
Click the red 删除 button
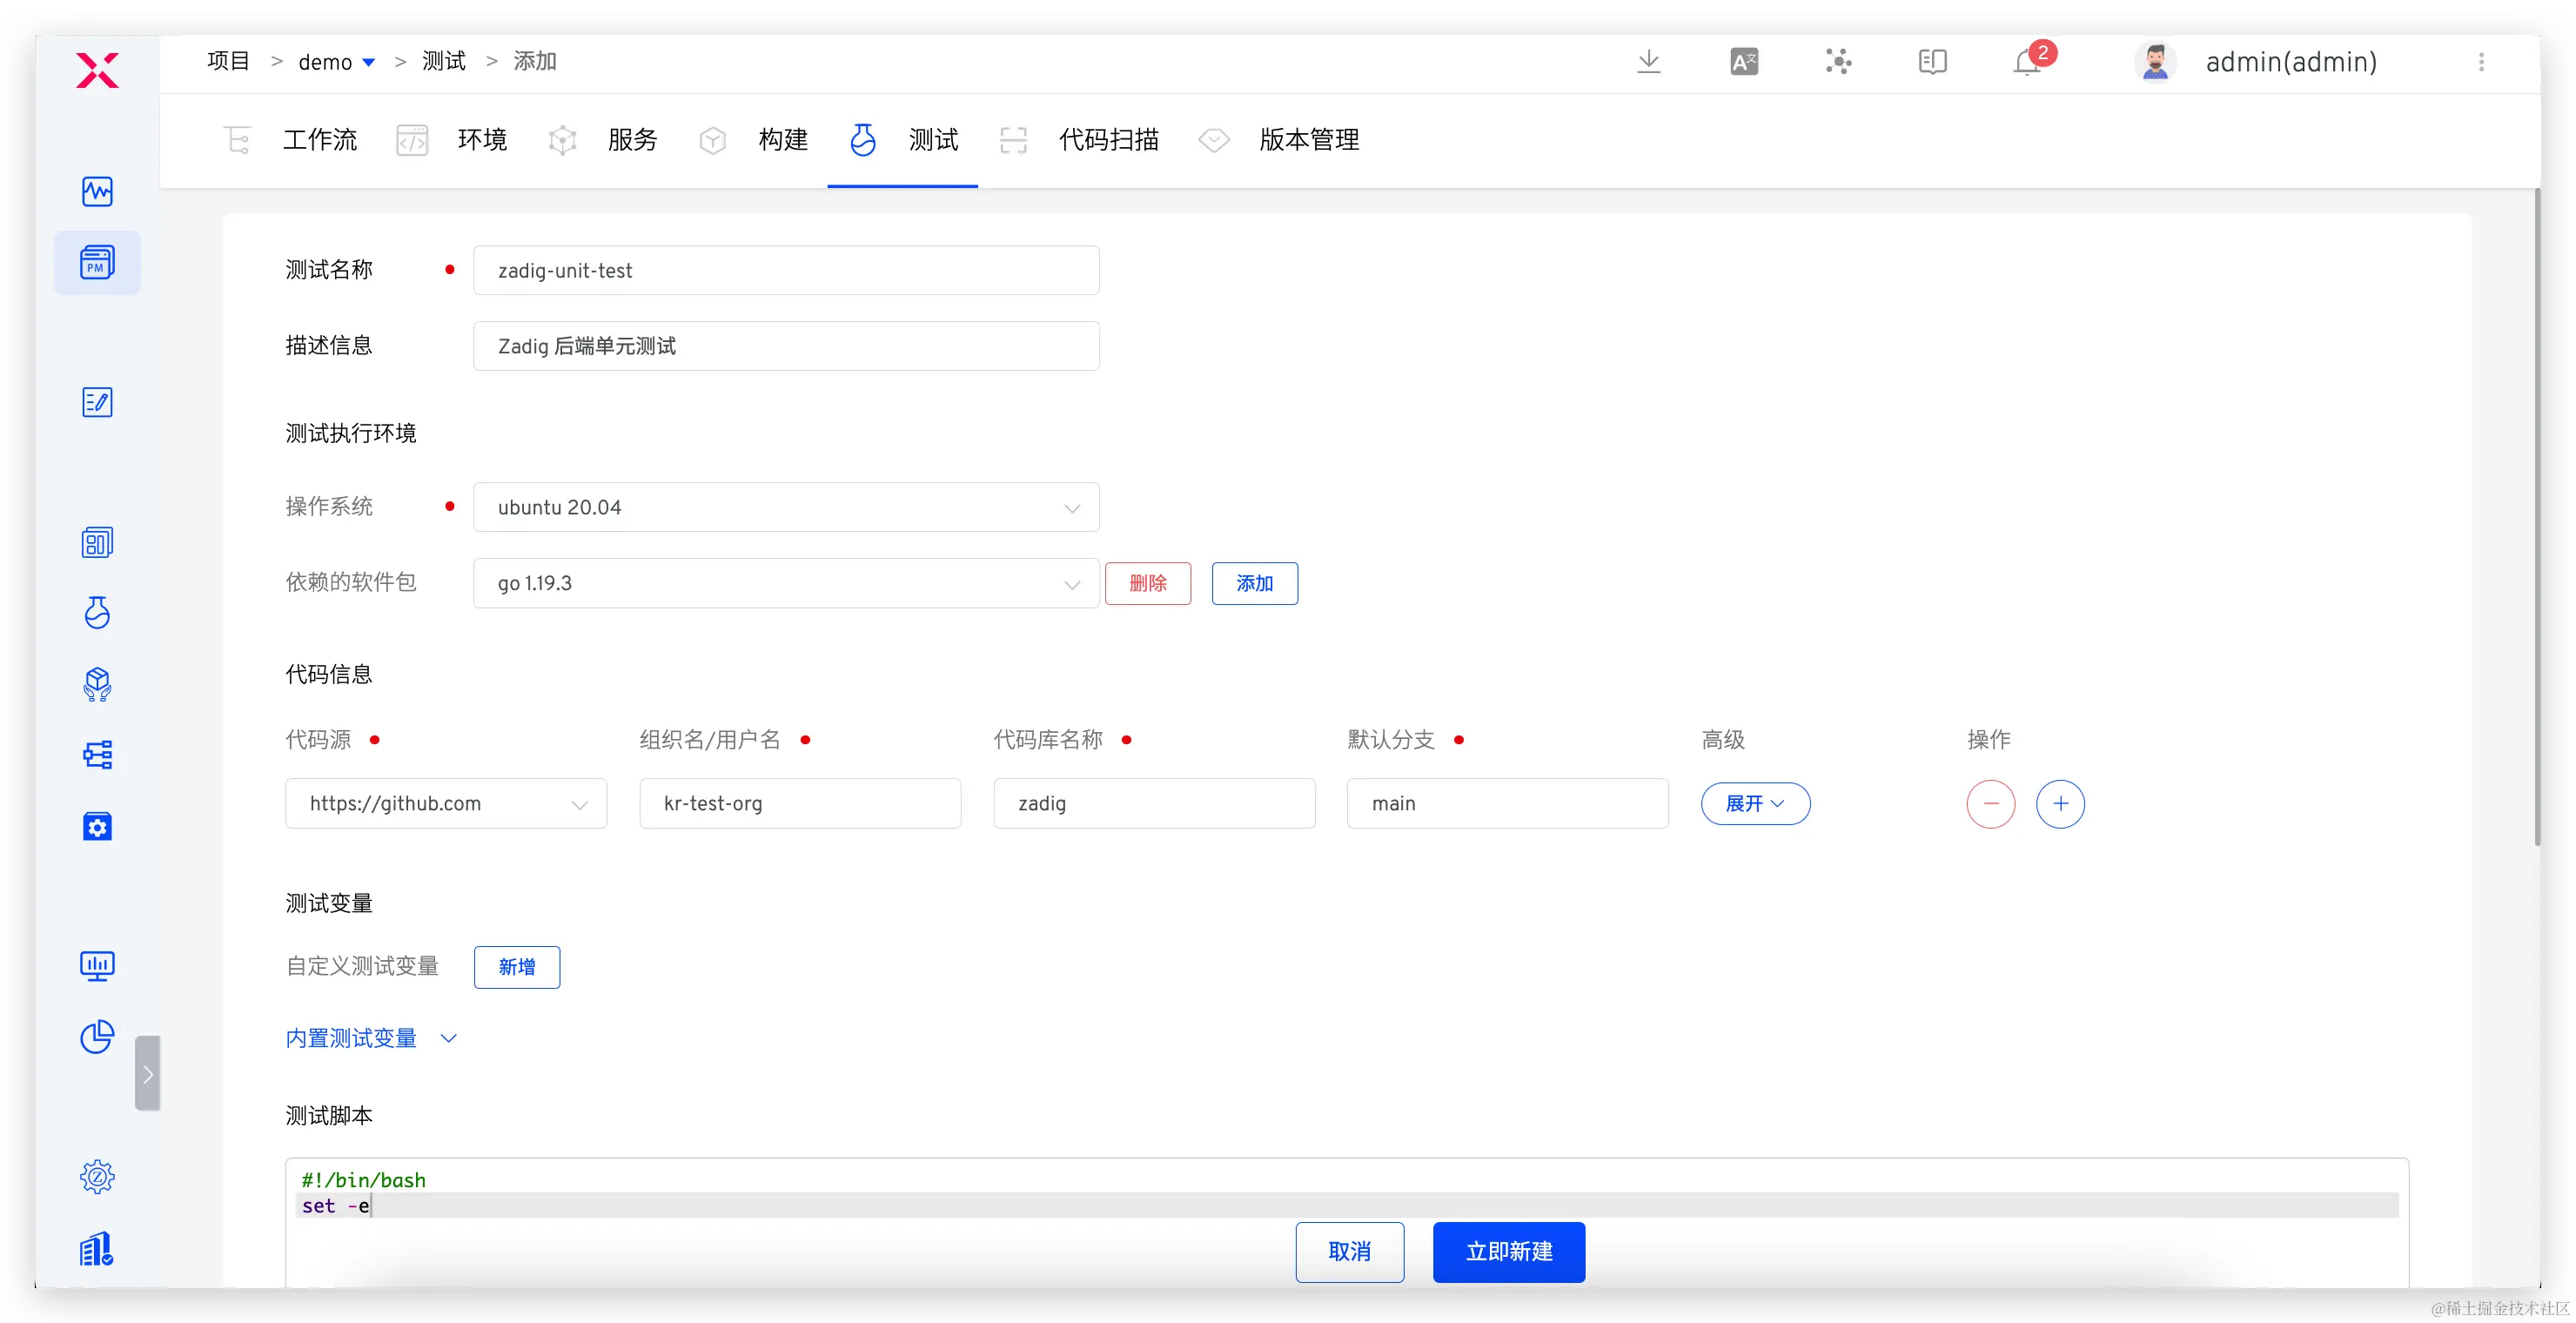pos(1147,583)
